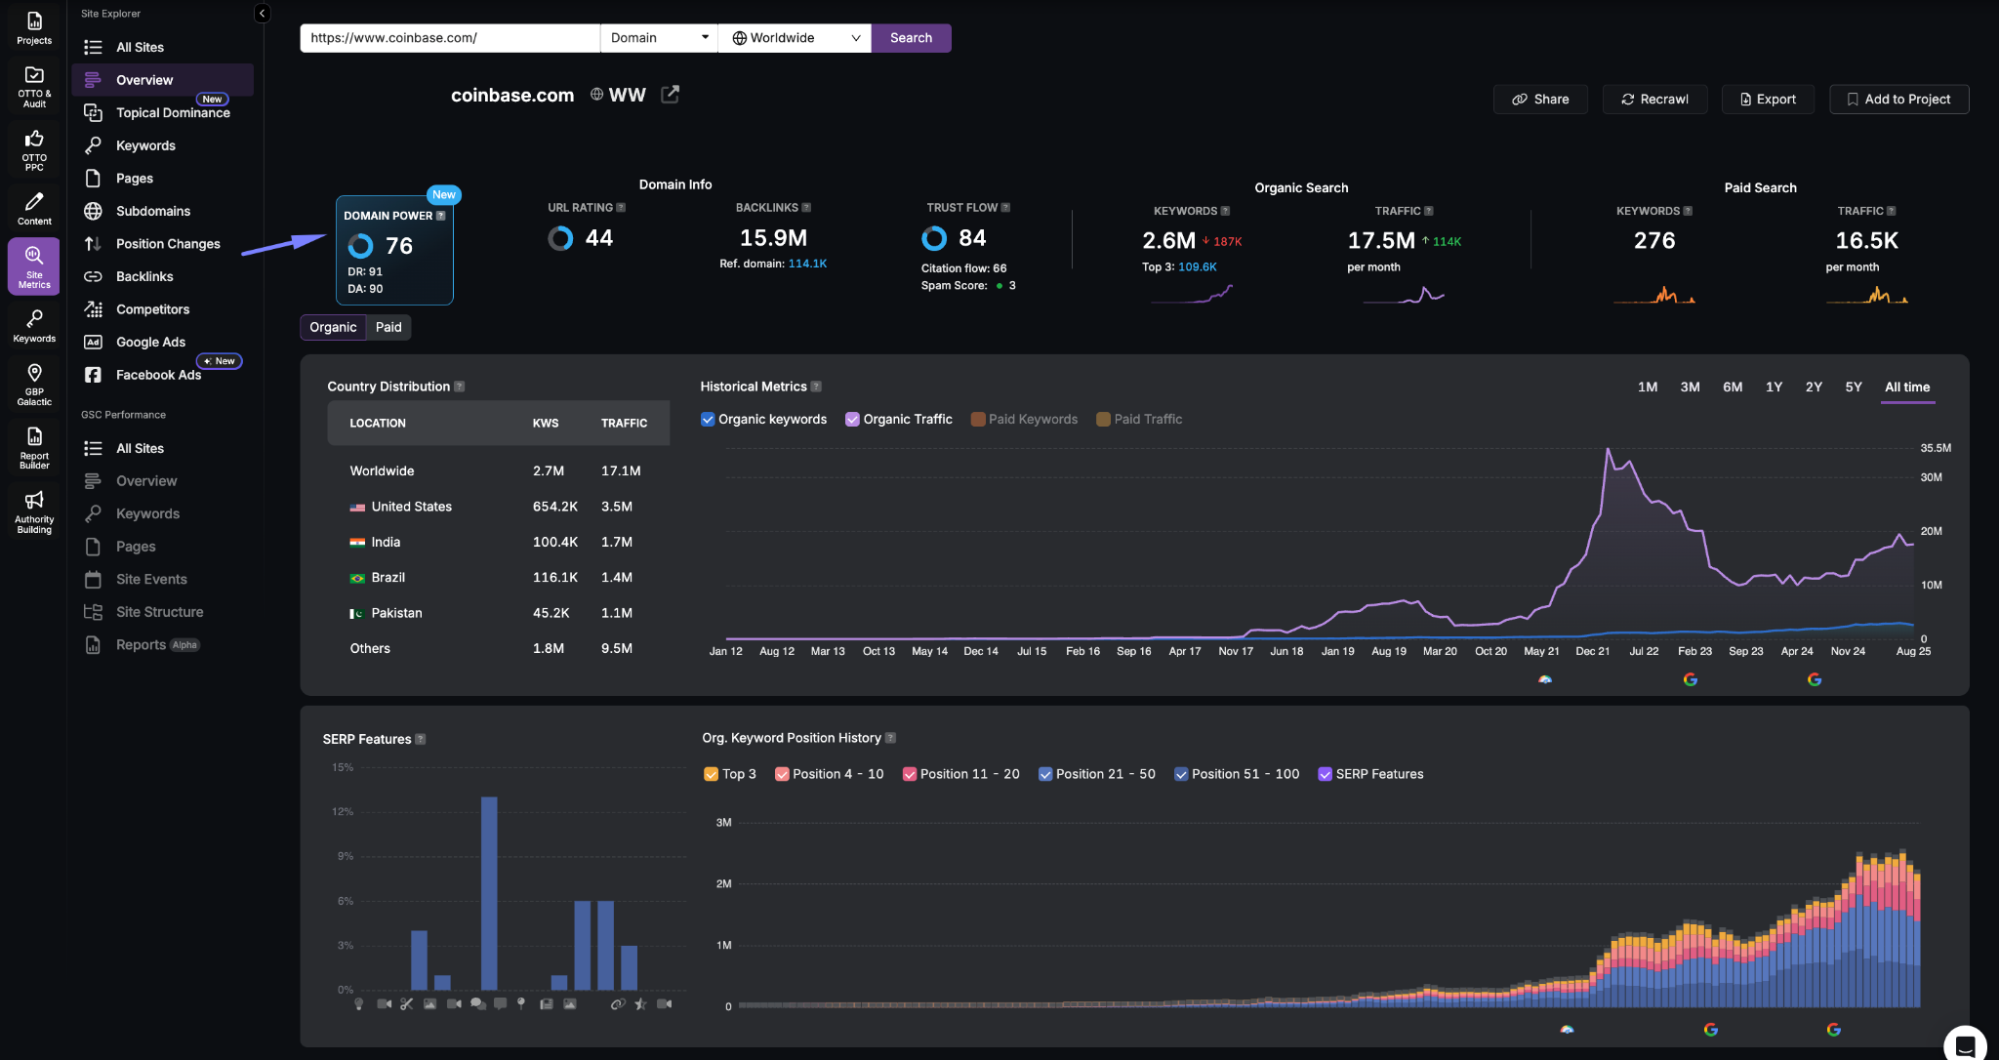Image resolution: width=1999 pixels, height=1061 pixels.
Task: Click Add to Project button
Action: [1898, 99]
